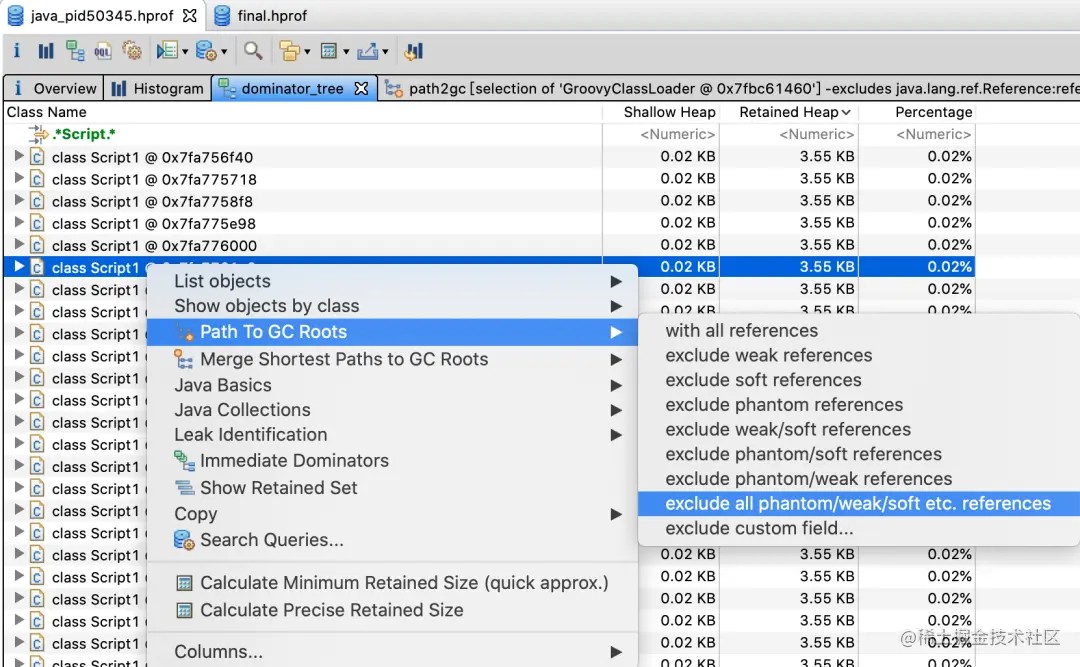The height and width of the screenshot is (667, 1080).
Task: Open the Dominator Tree toolbar icon
Action: [x=76, y=50]
